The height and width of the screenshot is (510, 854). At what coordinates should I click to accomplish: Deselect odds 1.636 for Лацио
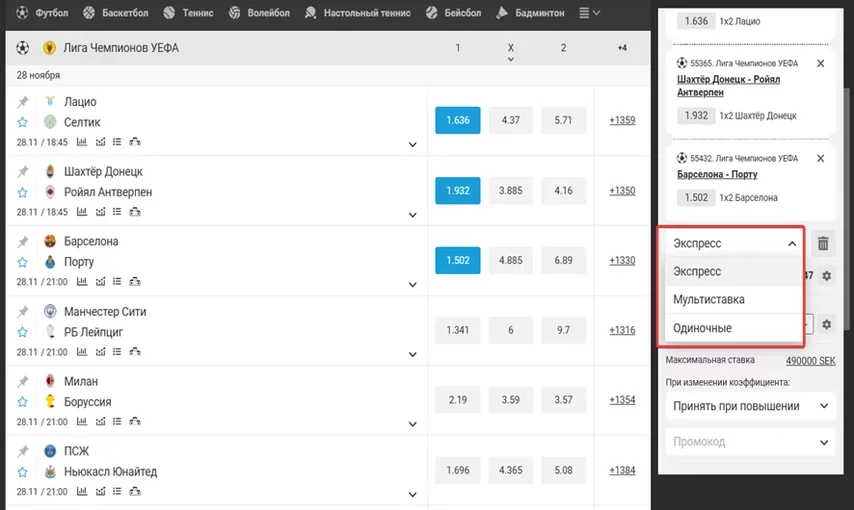click(458, 120)
